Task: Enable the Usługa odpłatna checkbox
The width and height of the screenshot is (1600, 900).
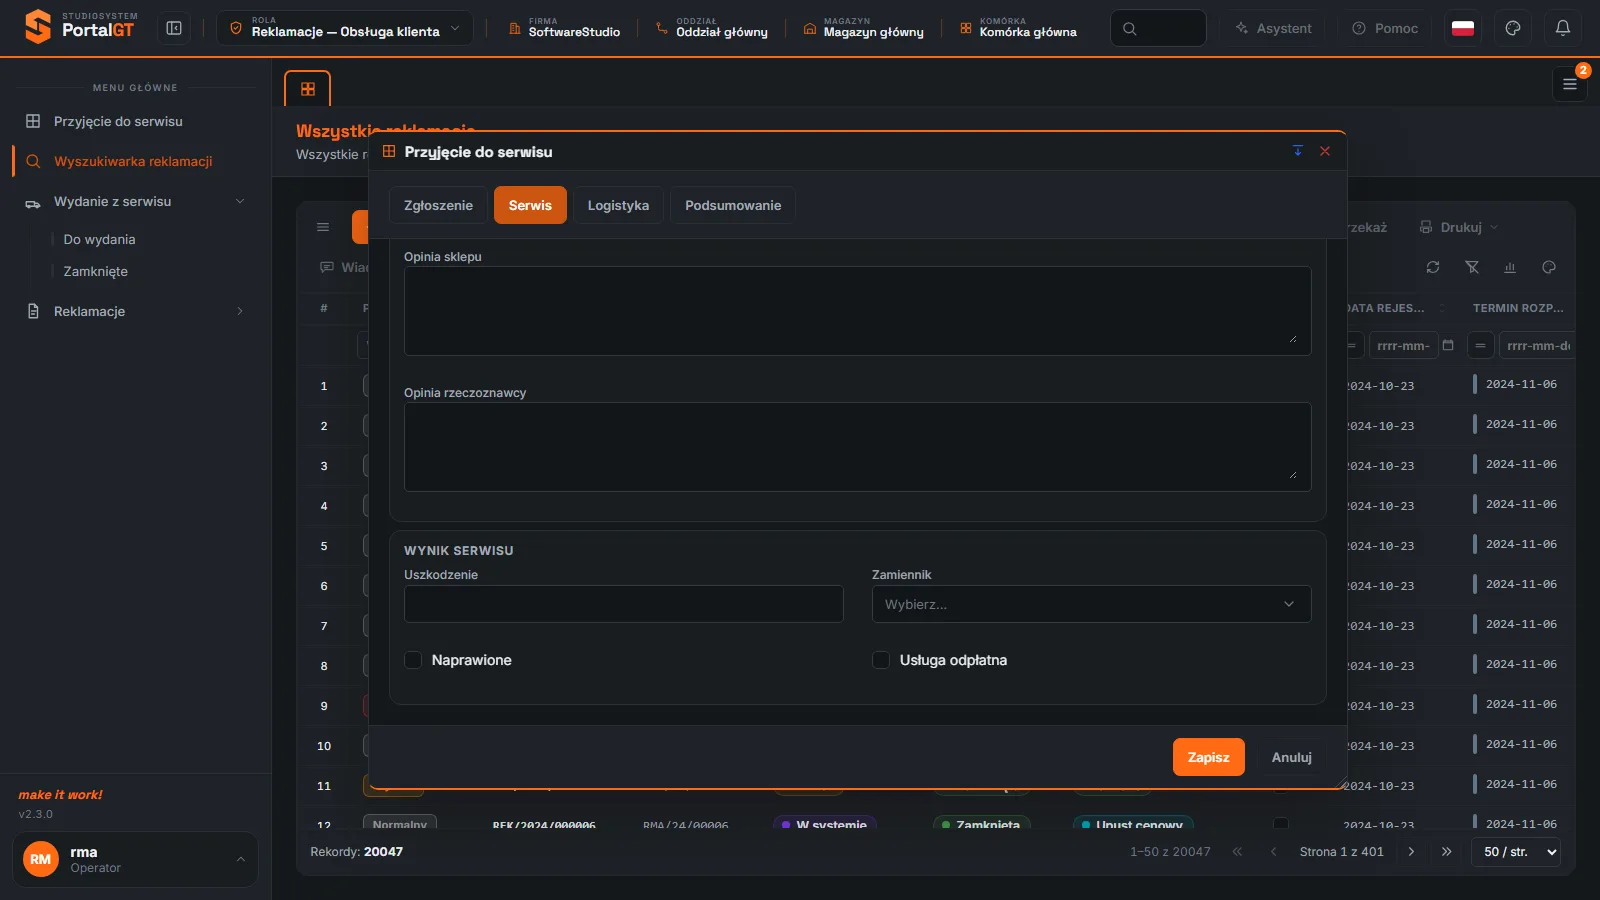Action: 881,660
